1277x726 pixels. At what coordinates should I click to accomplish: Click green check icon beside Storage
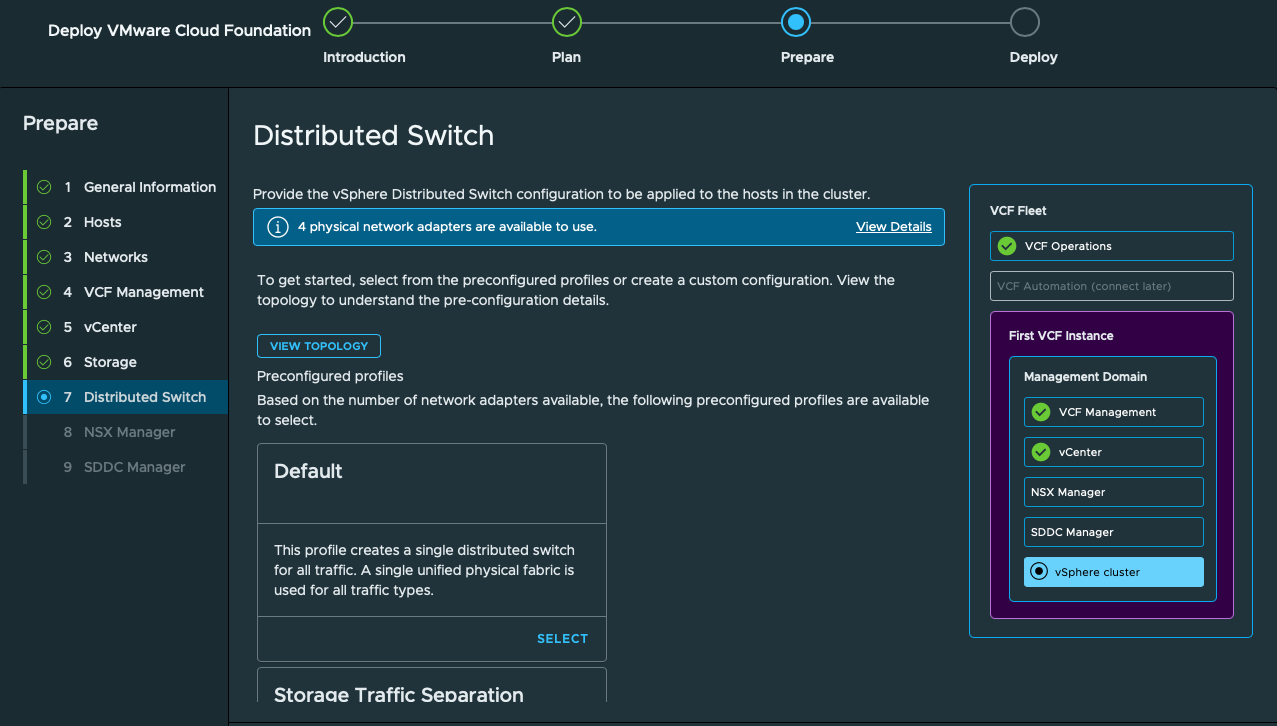tap(44, 362)
